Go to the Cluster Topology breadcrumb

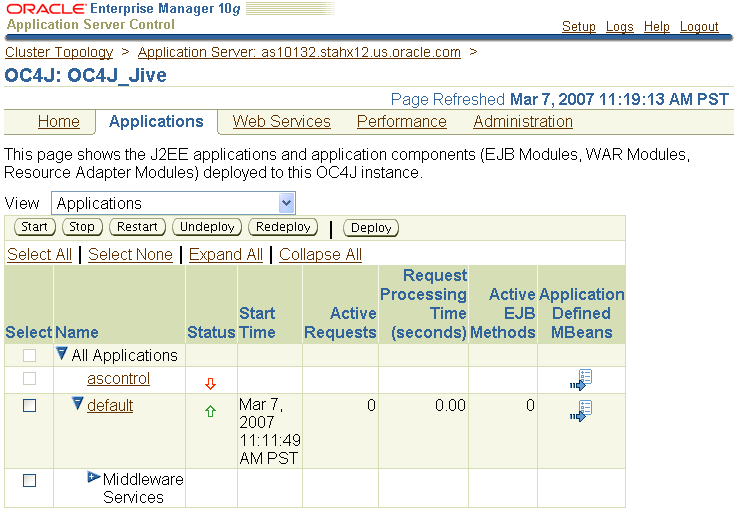[x=59, y=52]
